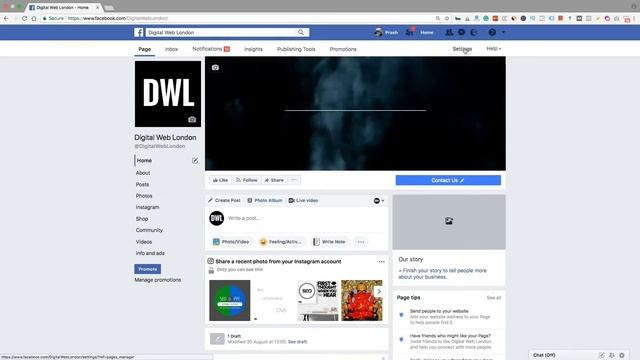Click the browser Home icon

[x=34, y=18]
